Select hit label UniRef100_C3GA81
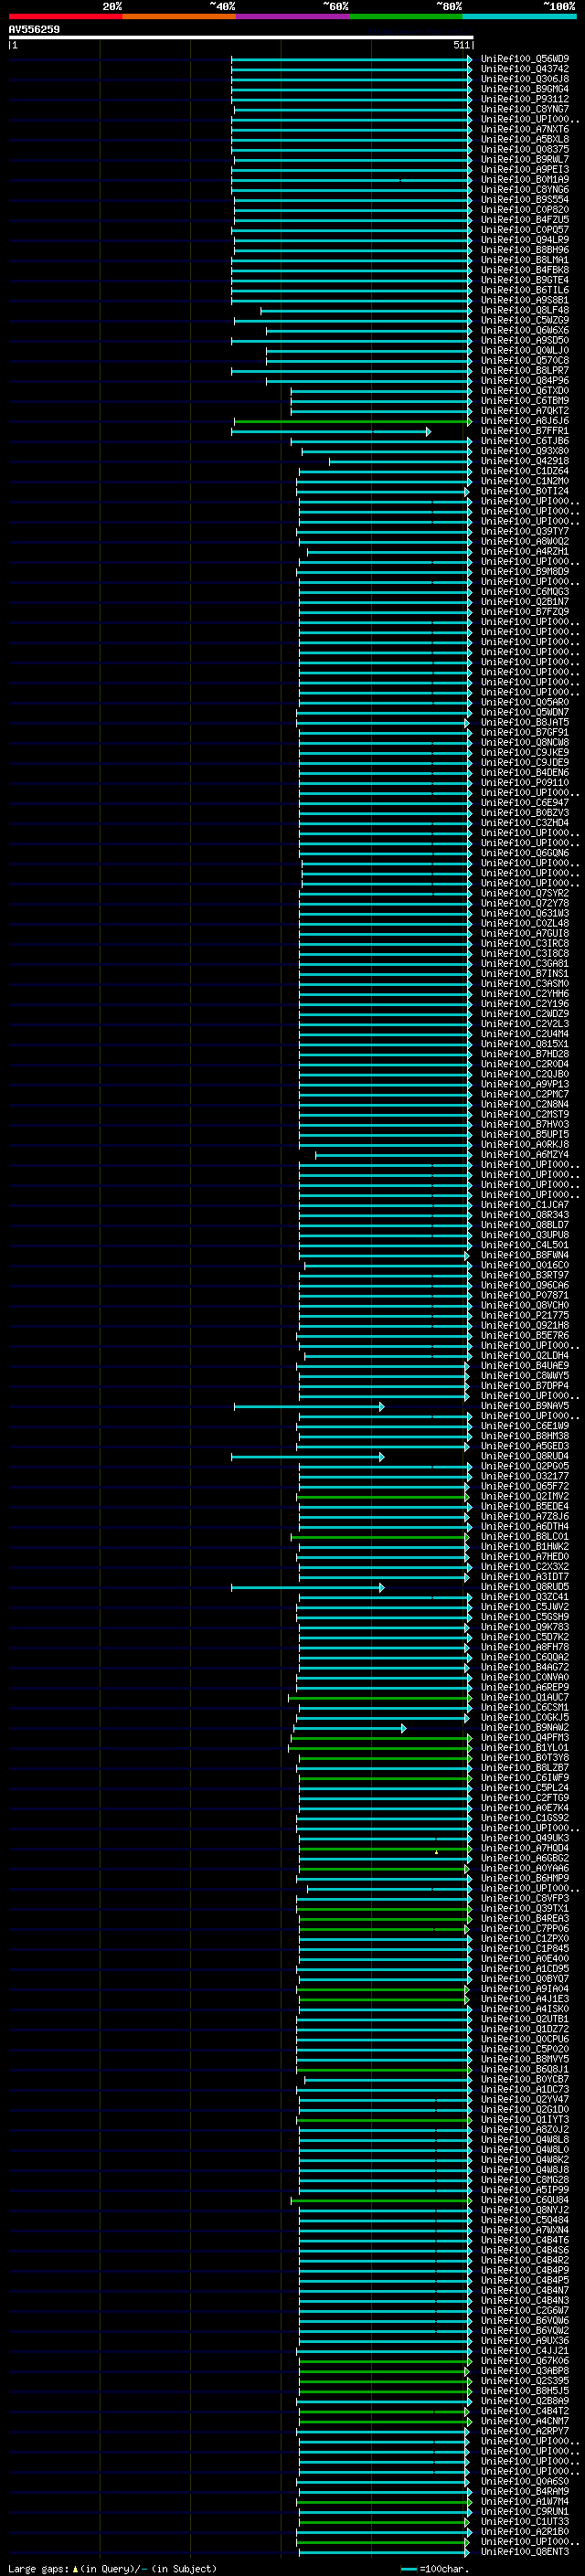The height and width of the screenshot is (2576, 585). click(x=525, y=964)
